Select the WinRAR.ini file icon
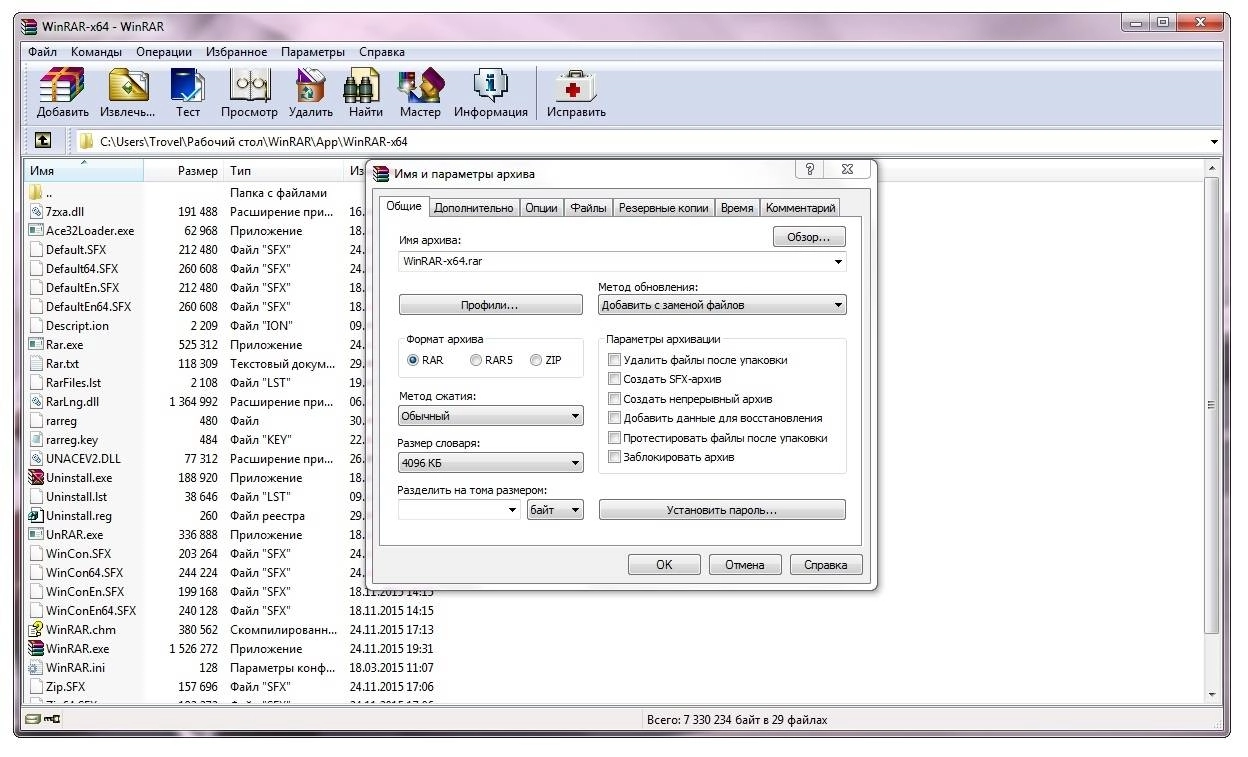This screenshot has width=1248, height=757. point(36,668)
